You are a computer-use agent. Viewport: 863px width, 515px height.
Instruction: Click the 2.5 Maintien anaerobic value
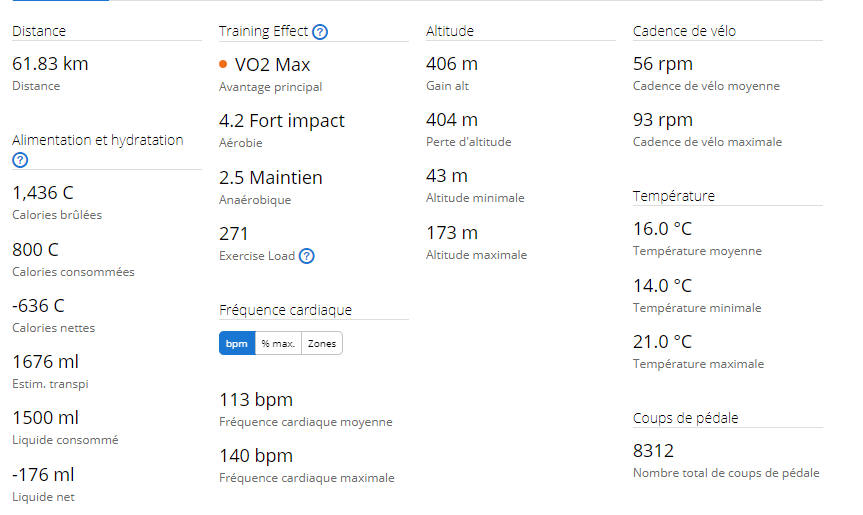(271, 178)
